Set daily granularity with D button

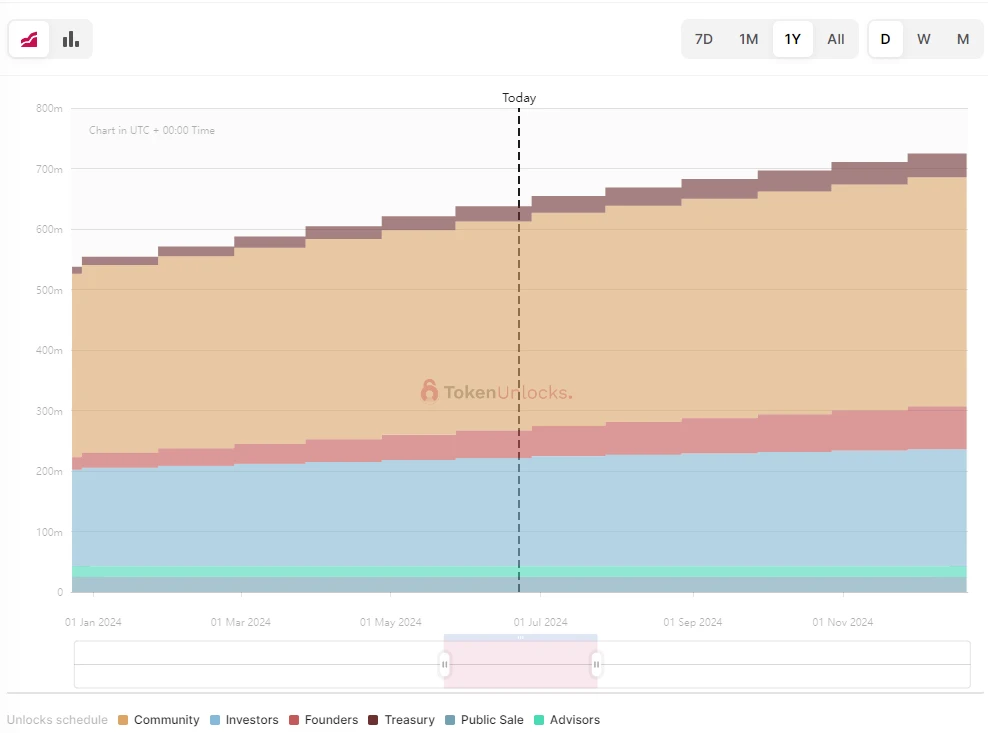pos(885,39)
